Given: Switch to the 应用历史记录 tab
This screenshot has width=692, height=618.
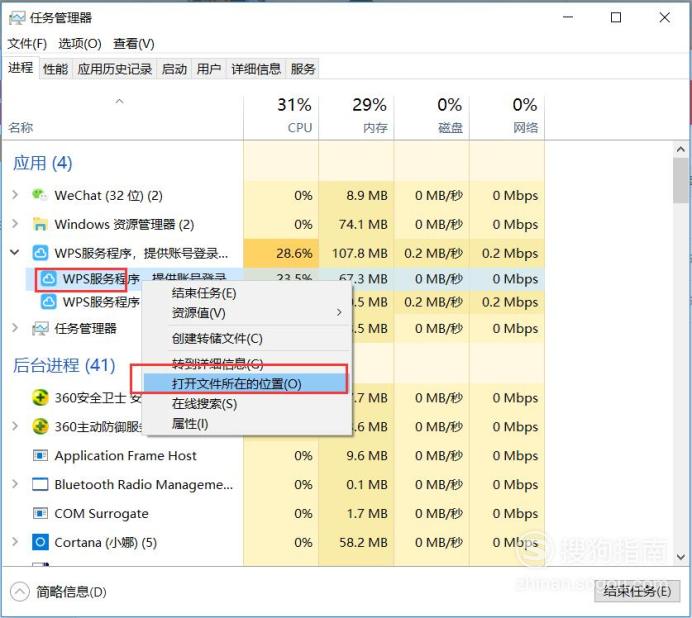Looking at the screenshot, I should click(x=114, y=69).
